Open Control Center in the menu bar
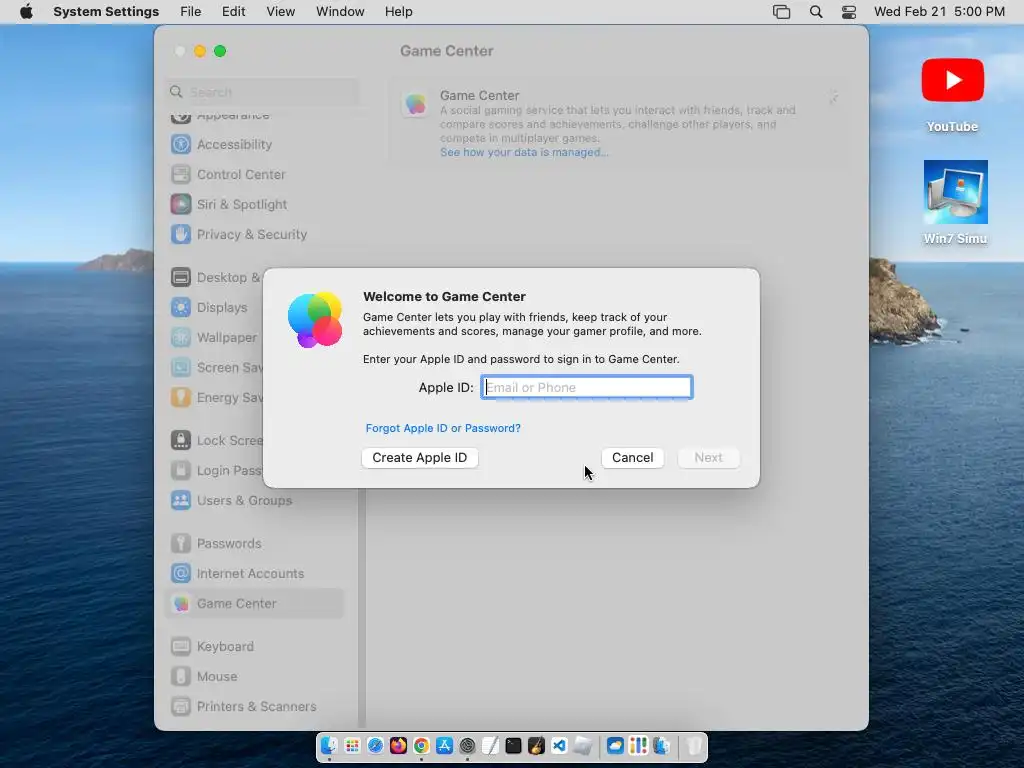 click(848, 12)
